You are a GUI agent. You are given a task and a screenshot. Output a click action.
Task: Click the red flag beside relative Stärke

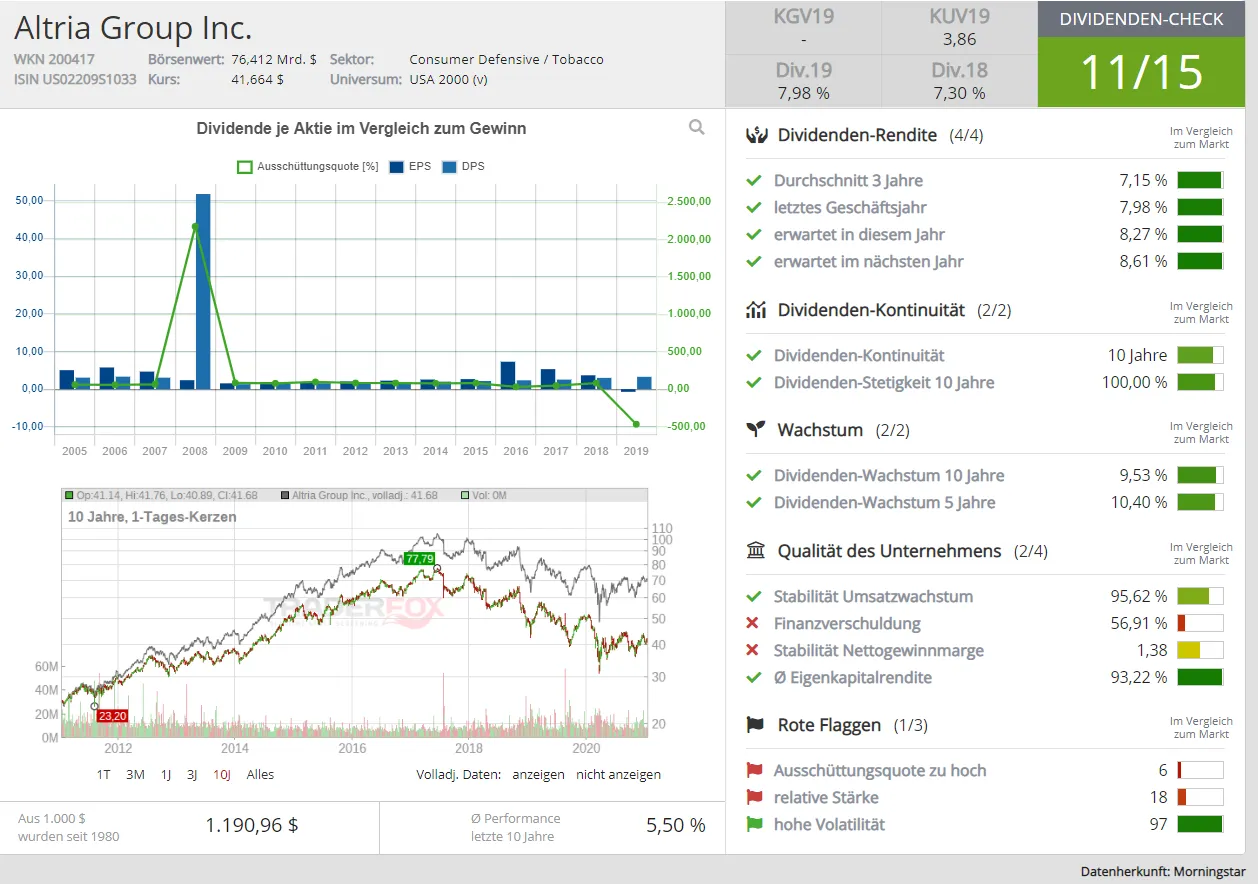pyautogui.click(x=754, y=797)
